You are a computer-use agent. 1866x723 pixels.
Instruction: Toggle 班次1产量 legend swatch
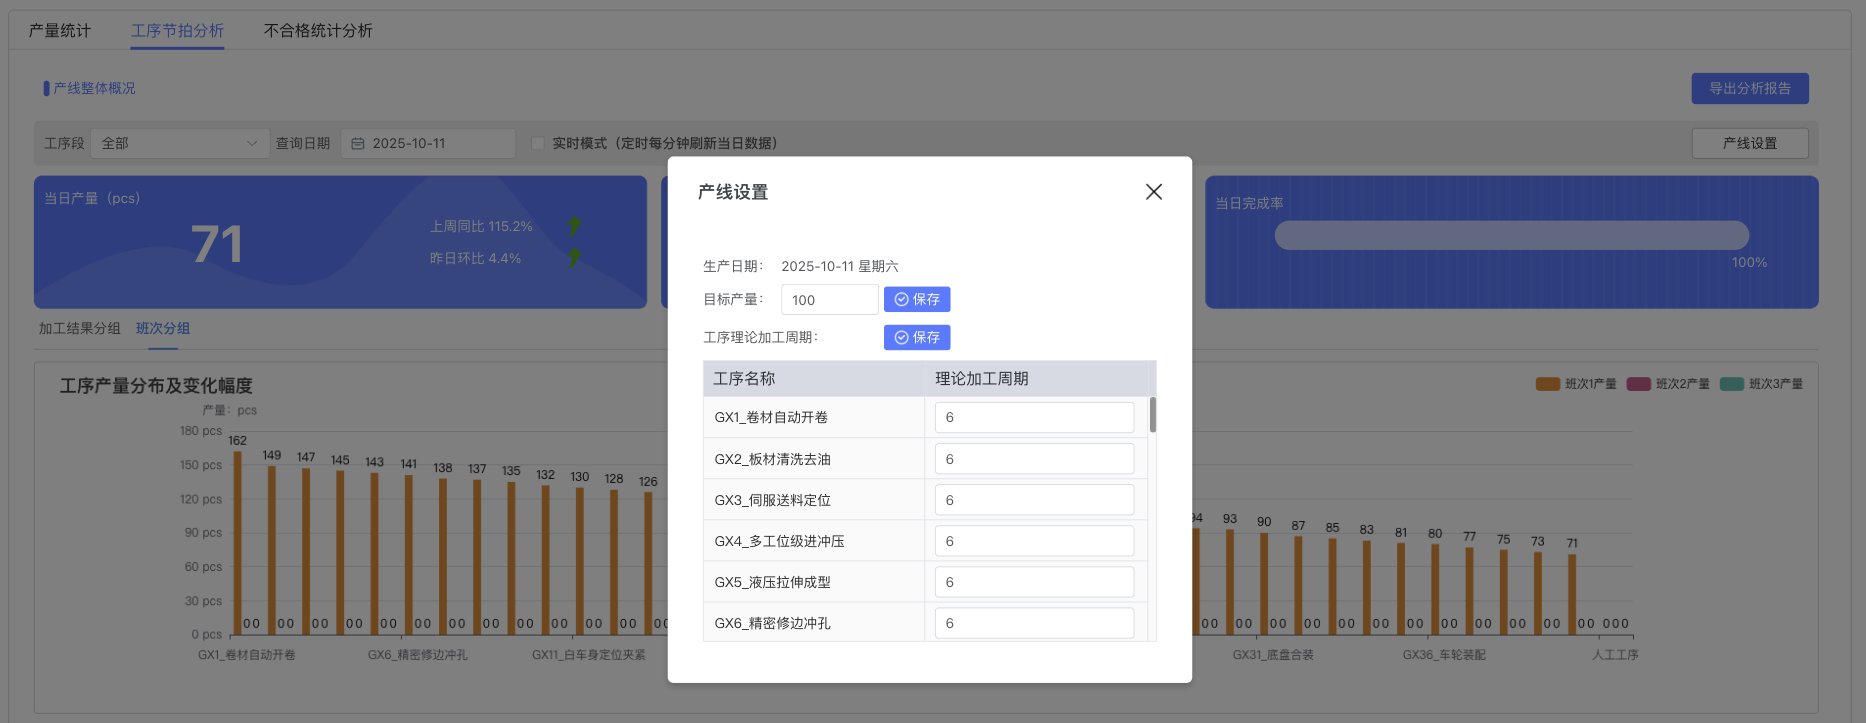click(x=1547, y=384)
